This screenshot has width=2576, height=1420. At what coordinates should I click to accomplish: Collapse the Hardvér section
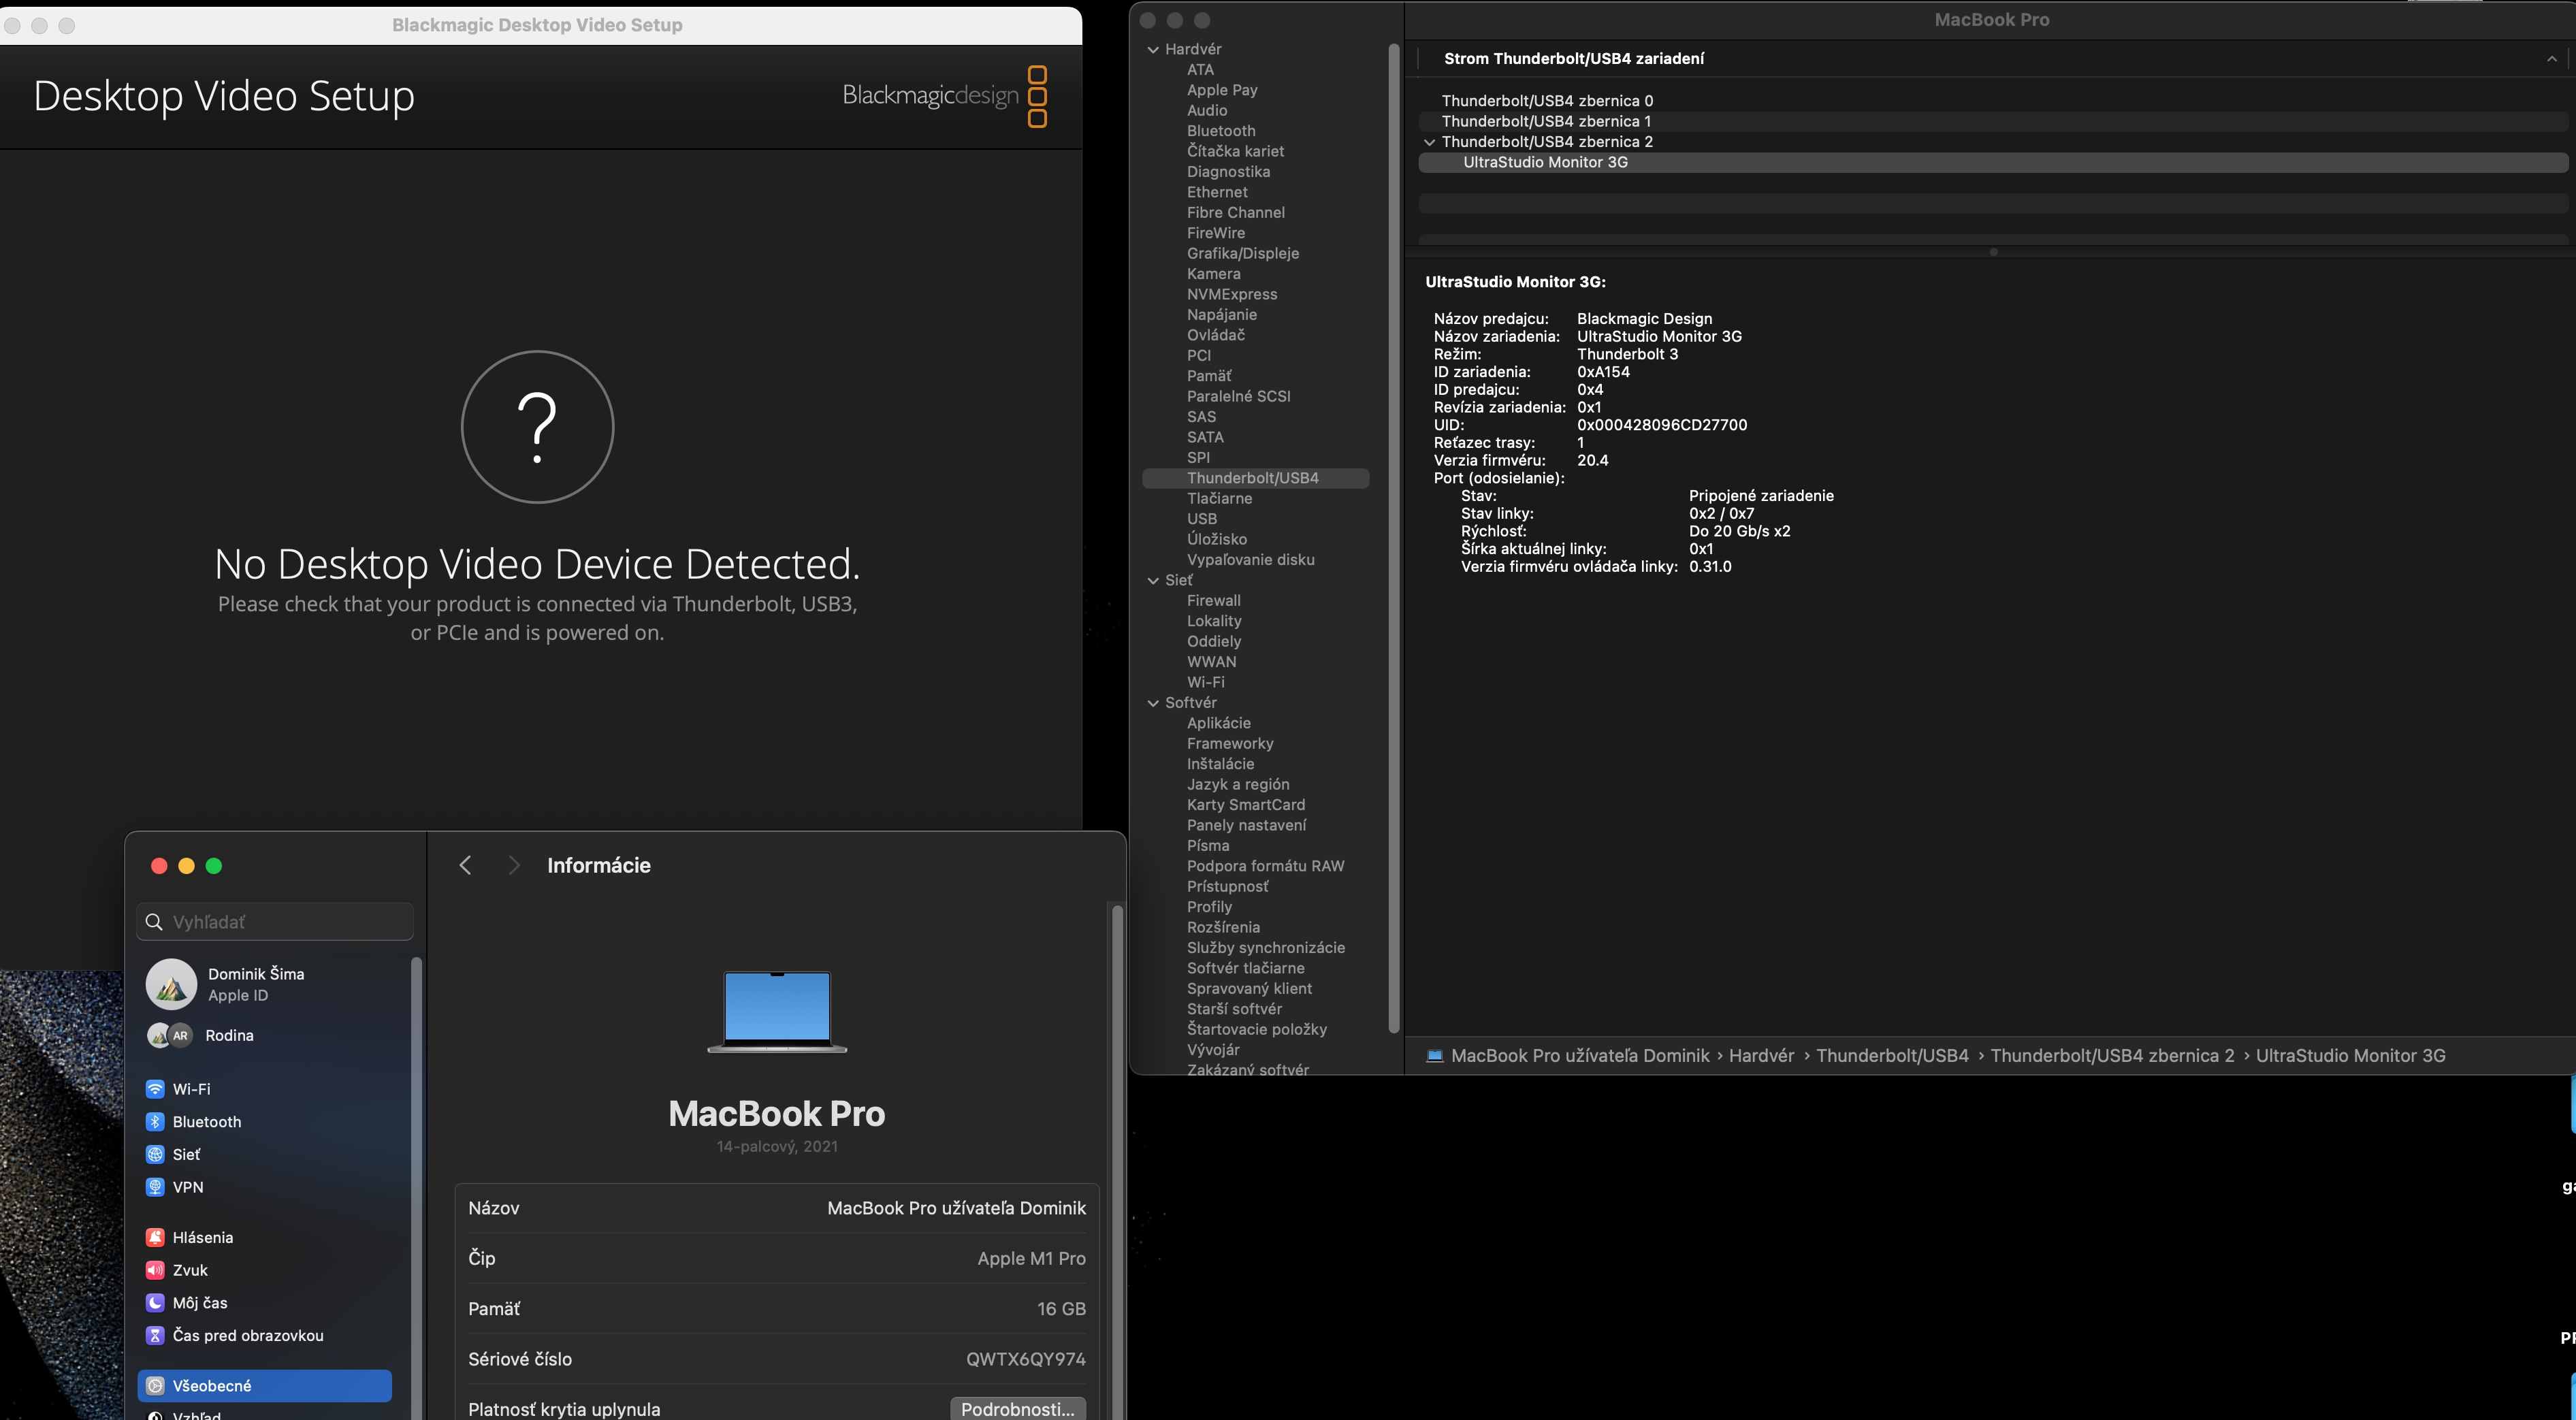pos(1153,49)
